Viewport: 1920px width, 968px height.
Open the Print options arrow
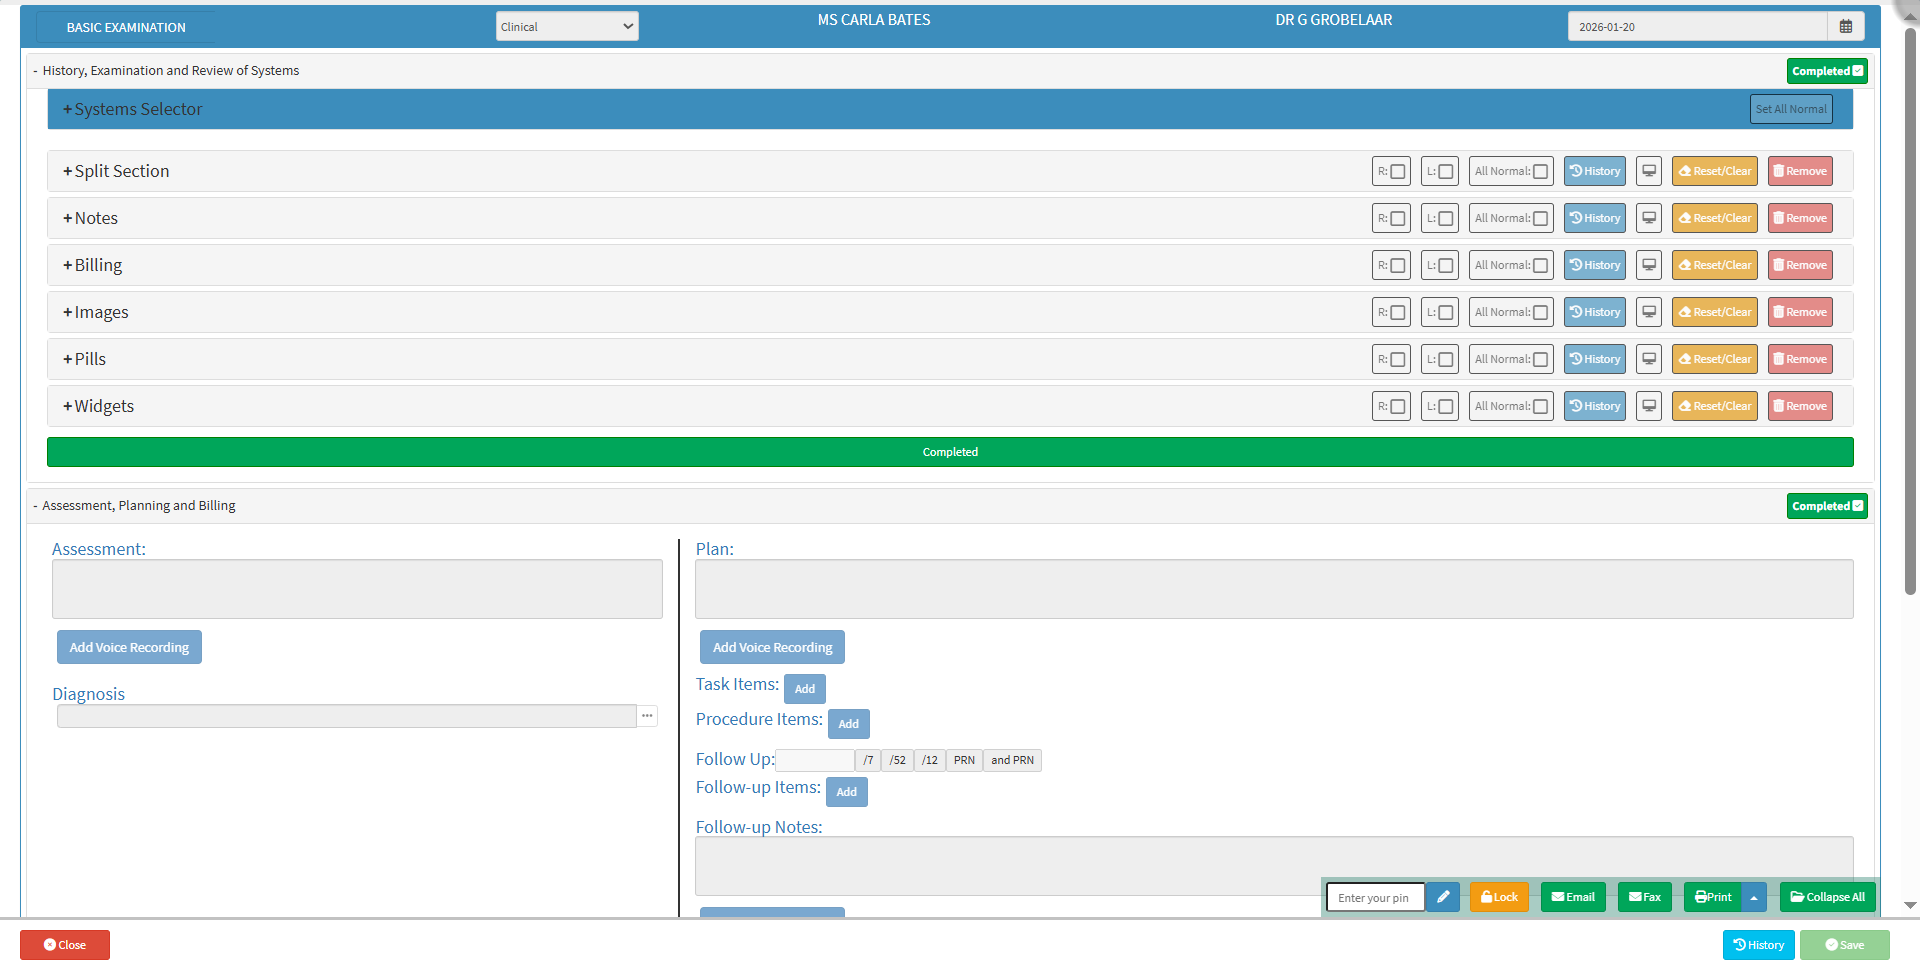click(x=1754, y=897)
